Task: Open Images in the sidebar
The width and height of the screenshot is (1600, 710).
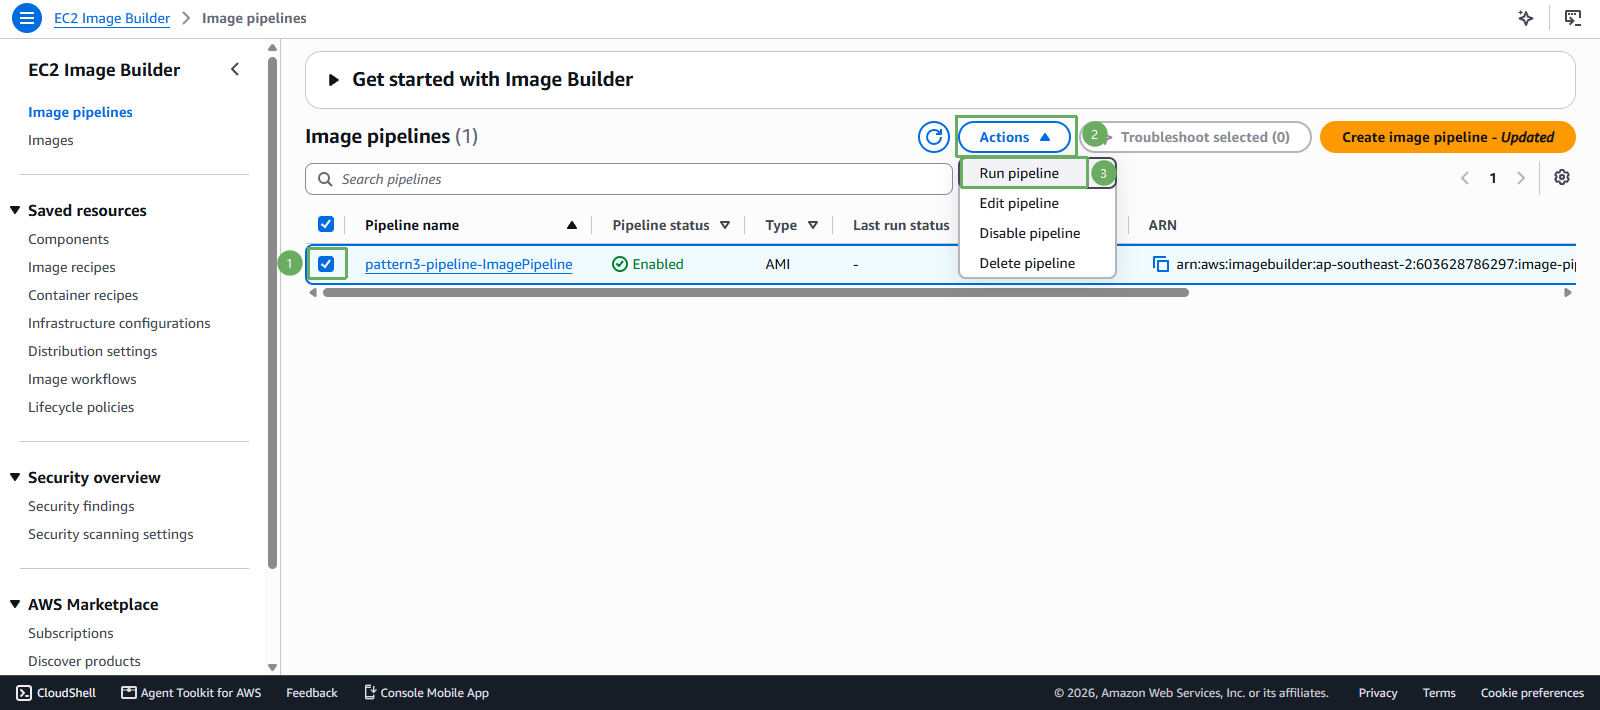Action: click(51, 140)
